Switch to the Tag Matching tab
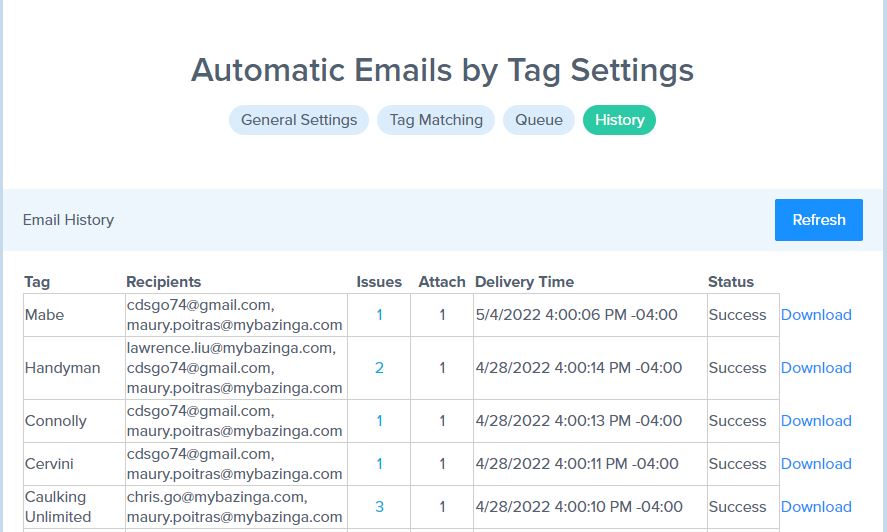887x532 pixels. (x=436, y=120)
